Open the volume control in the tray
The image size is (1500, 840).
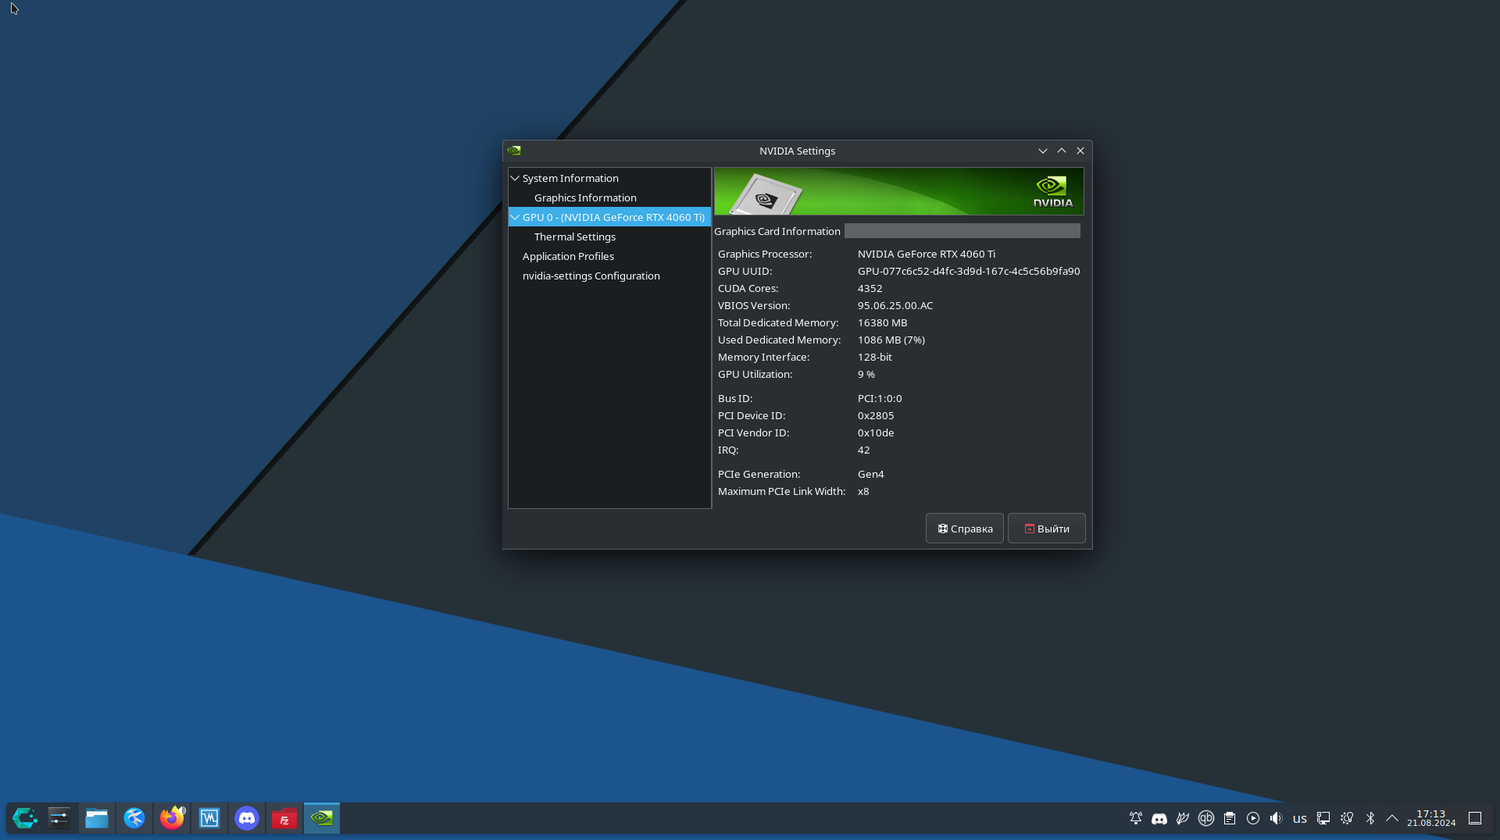point(1276,818)
